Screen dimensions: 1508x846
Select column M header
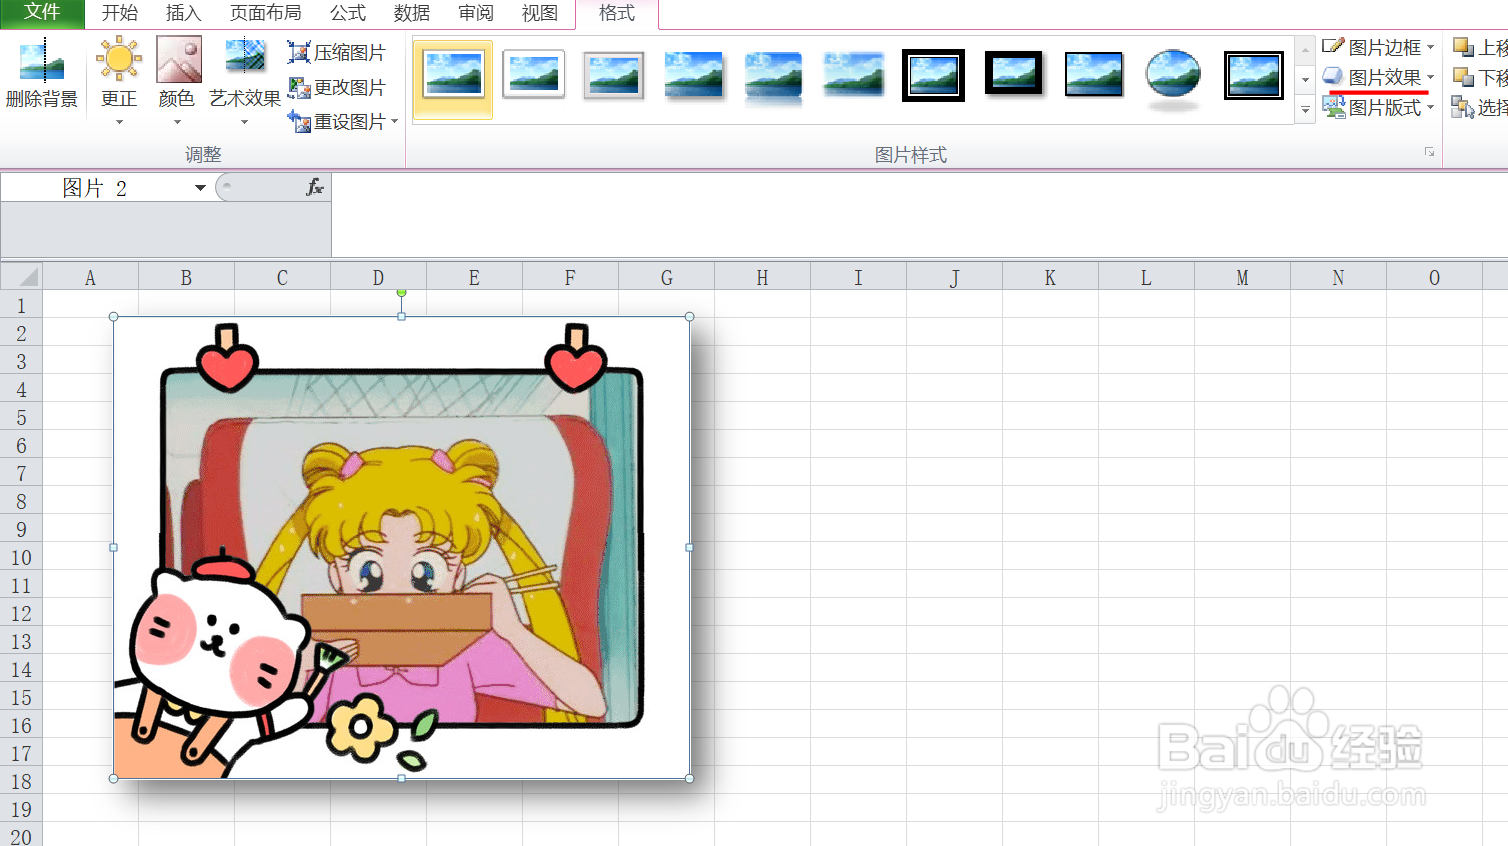point(1242,277)
